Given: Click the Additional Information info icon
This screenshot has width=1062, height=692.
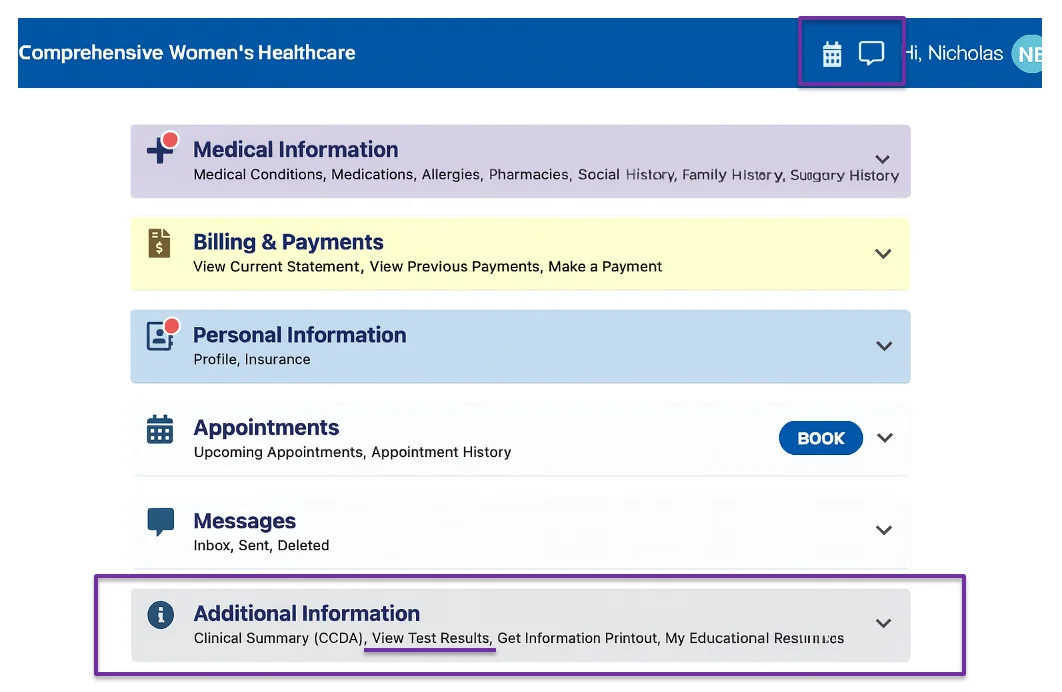Looking at the screenshot, I should pyautogui.click(x=160, y=615).
